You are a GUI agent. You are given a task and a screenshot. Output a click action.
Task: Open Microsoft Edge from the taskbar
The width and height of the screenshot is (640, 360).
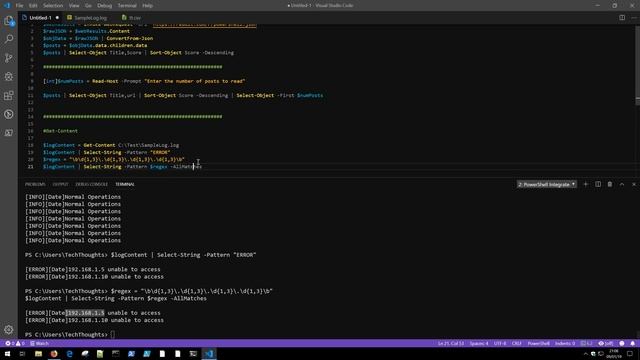click(69, 353)
